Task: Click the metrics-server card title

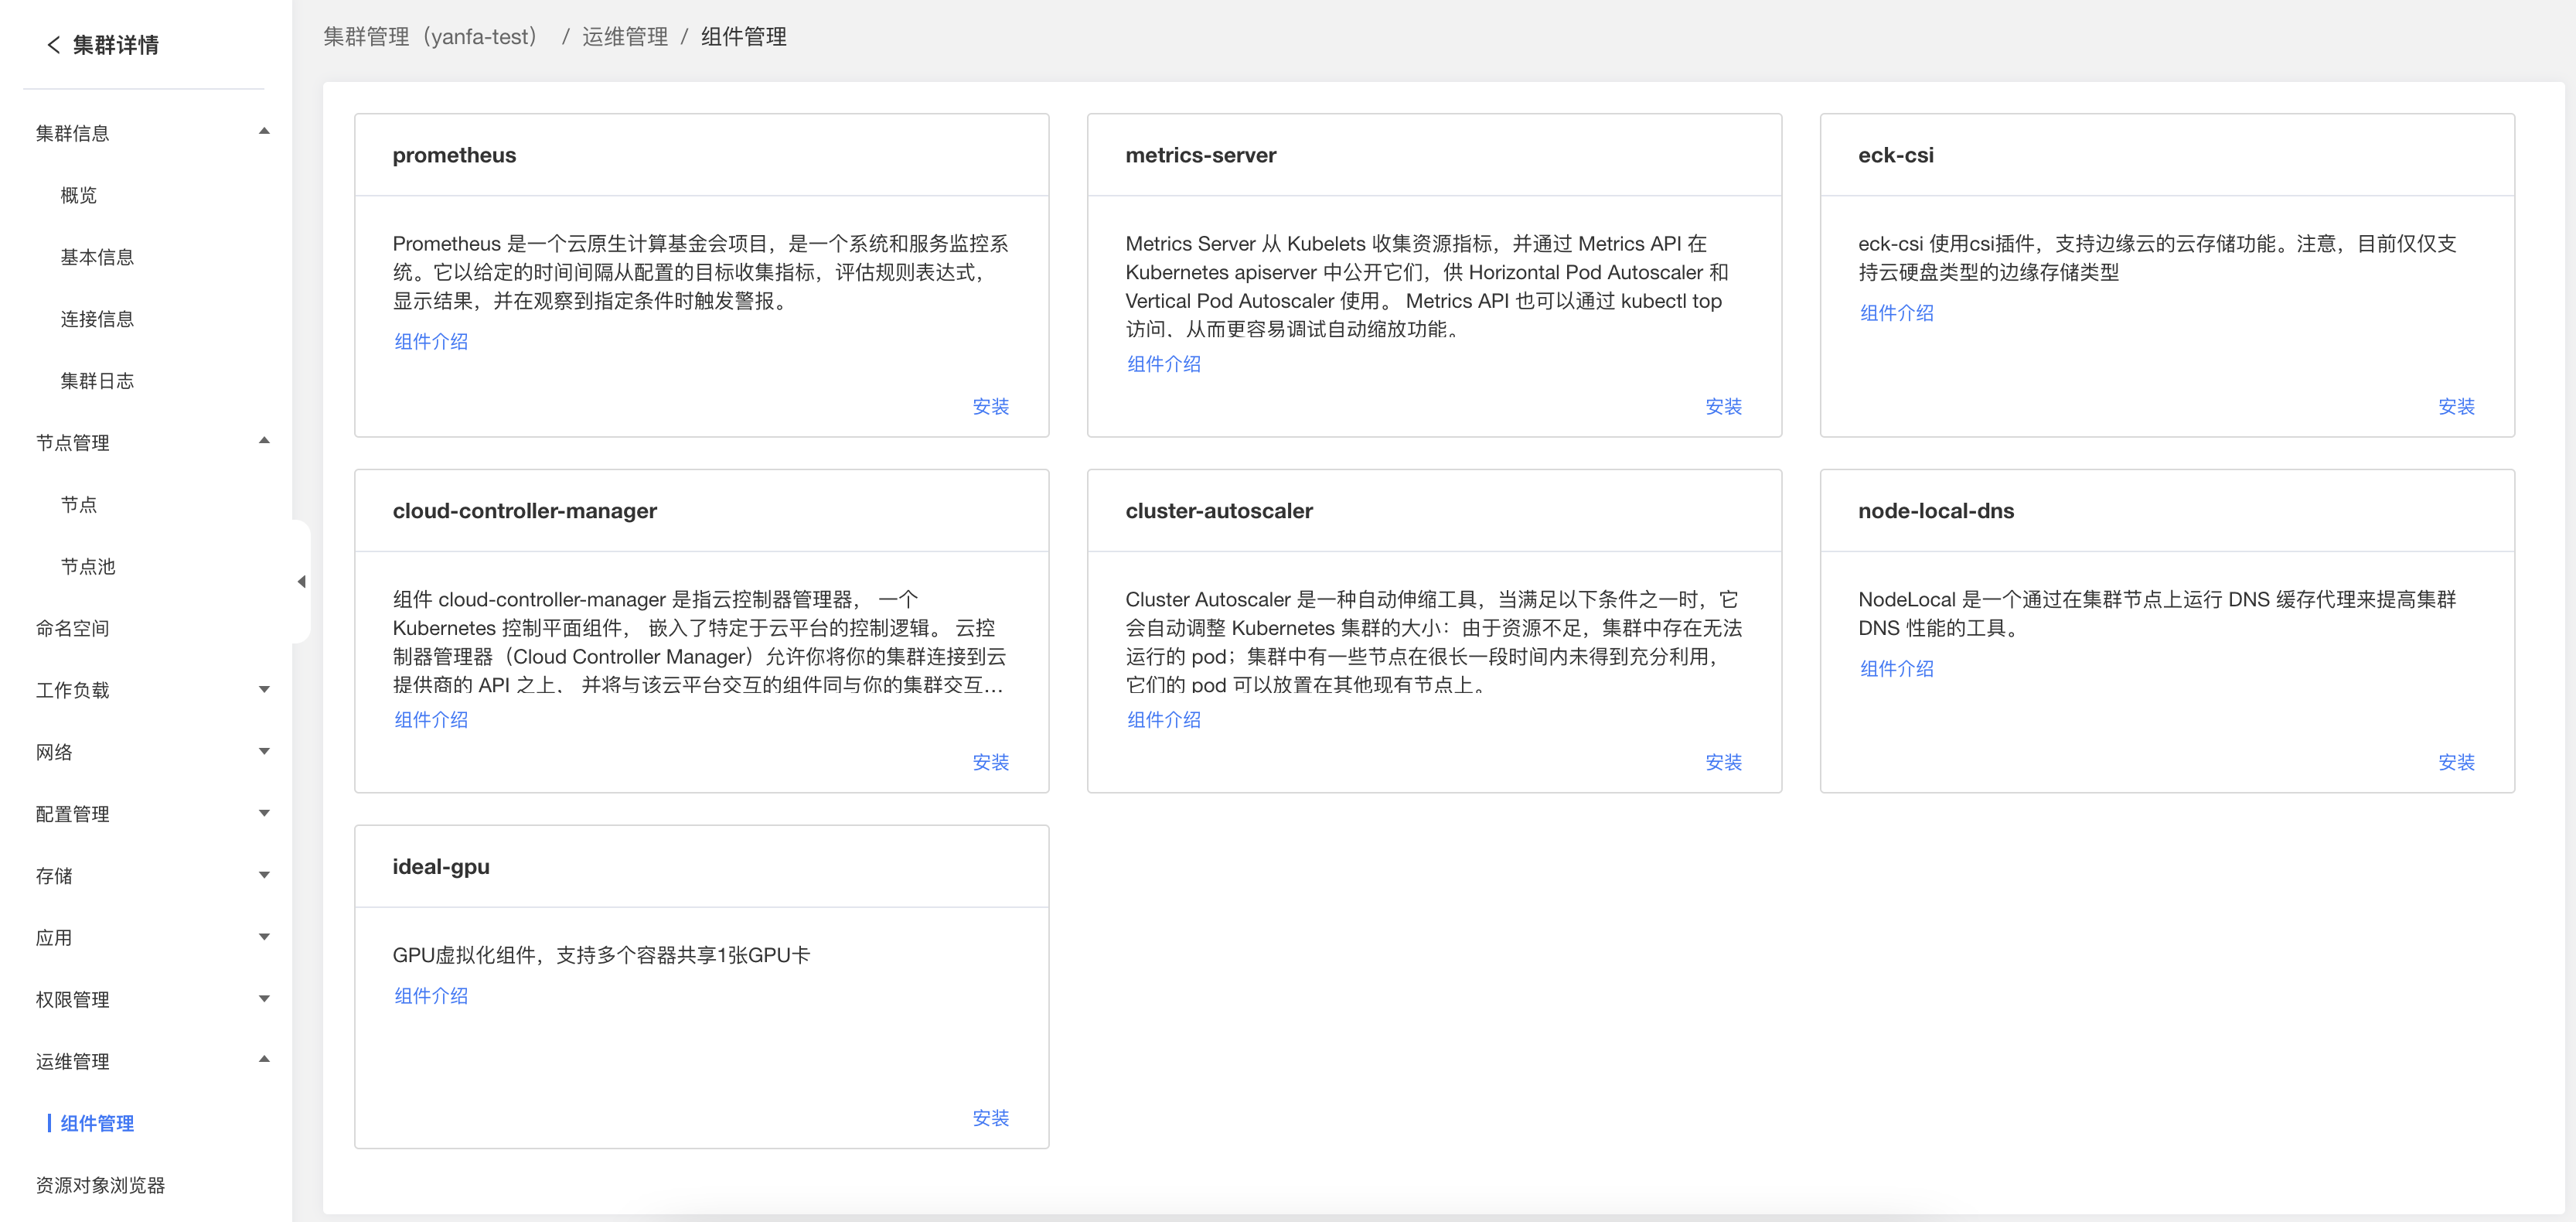Action: pyautogui.click(x=1201, y=155)
